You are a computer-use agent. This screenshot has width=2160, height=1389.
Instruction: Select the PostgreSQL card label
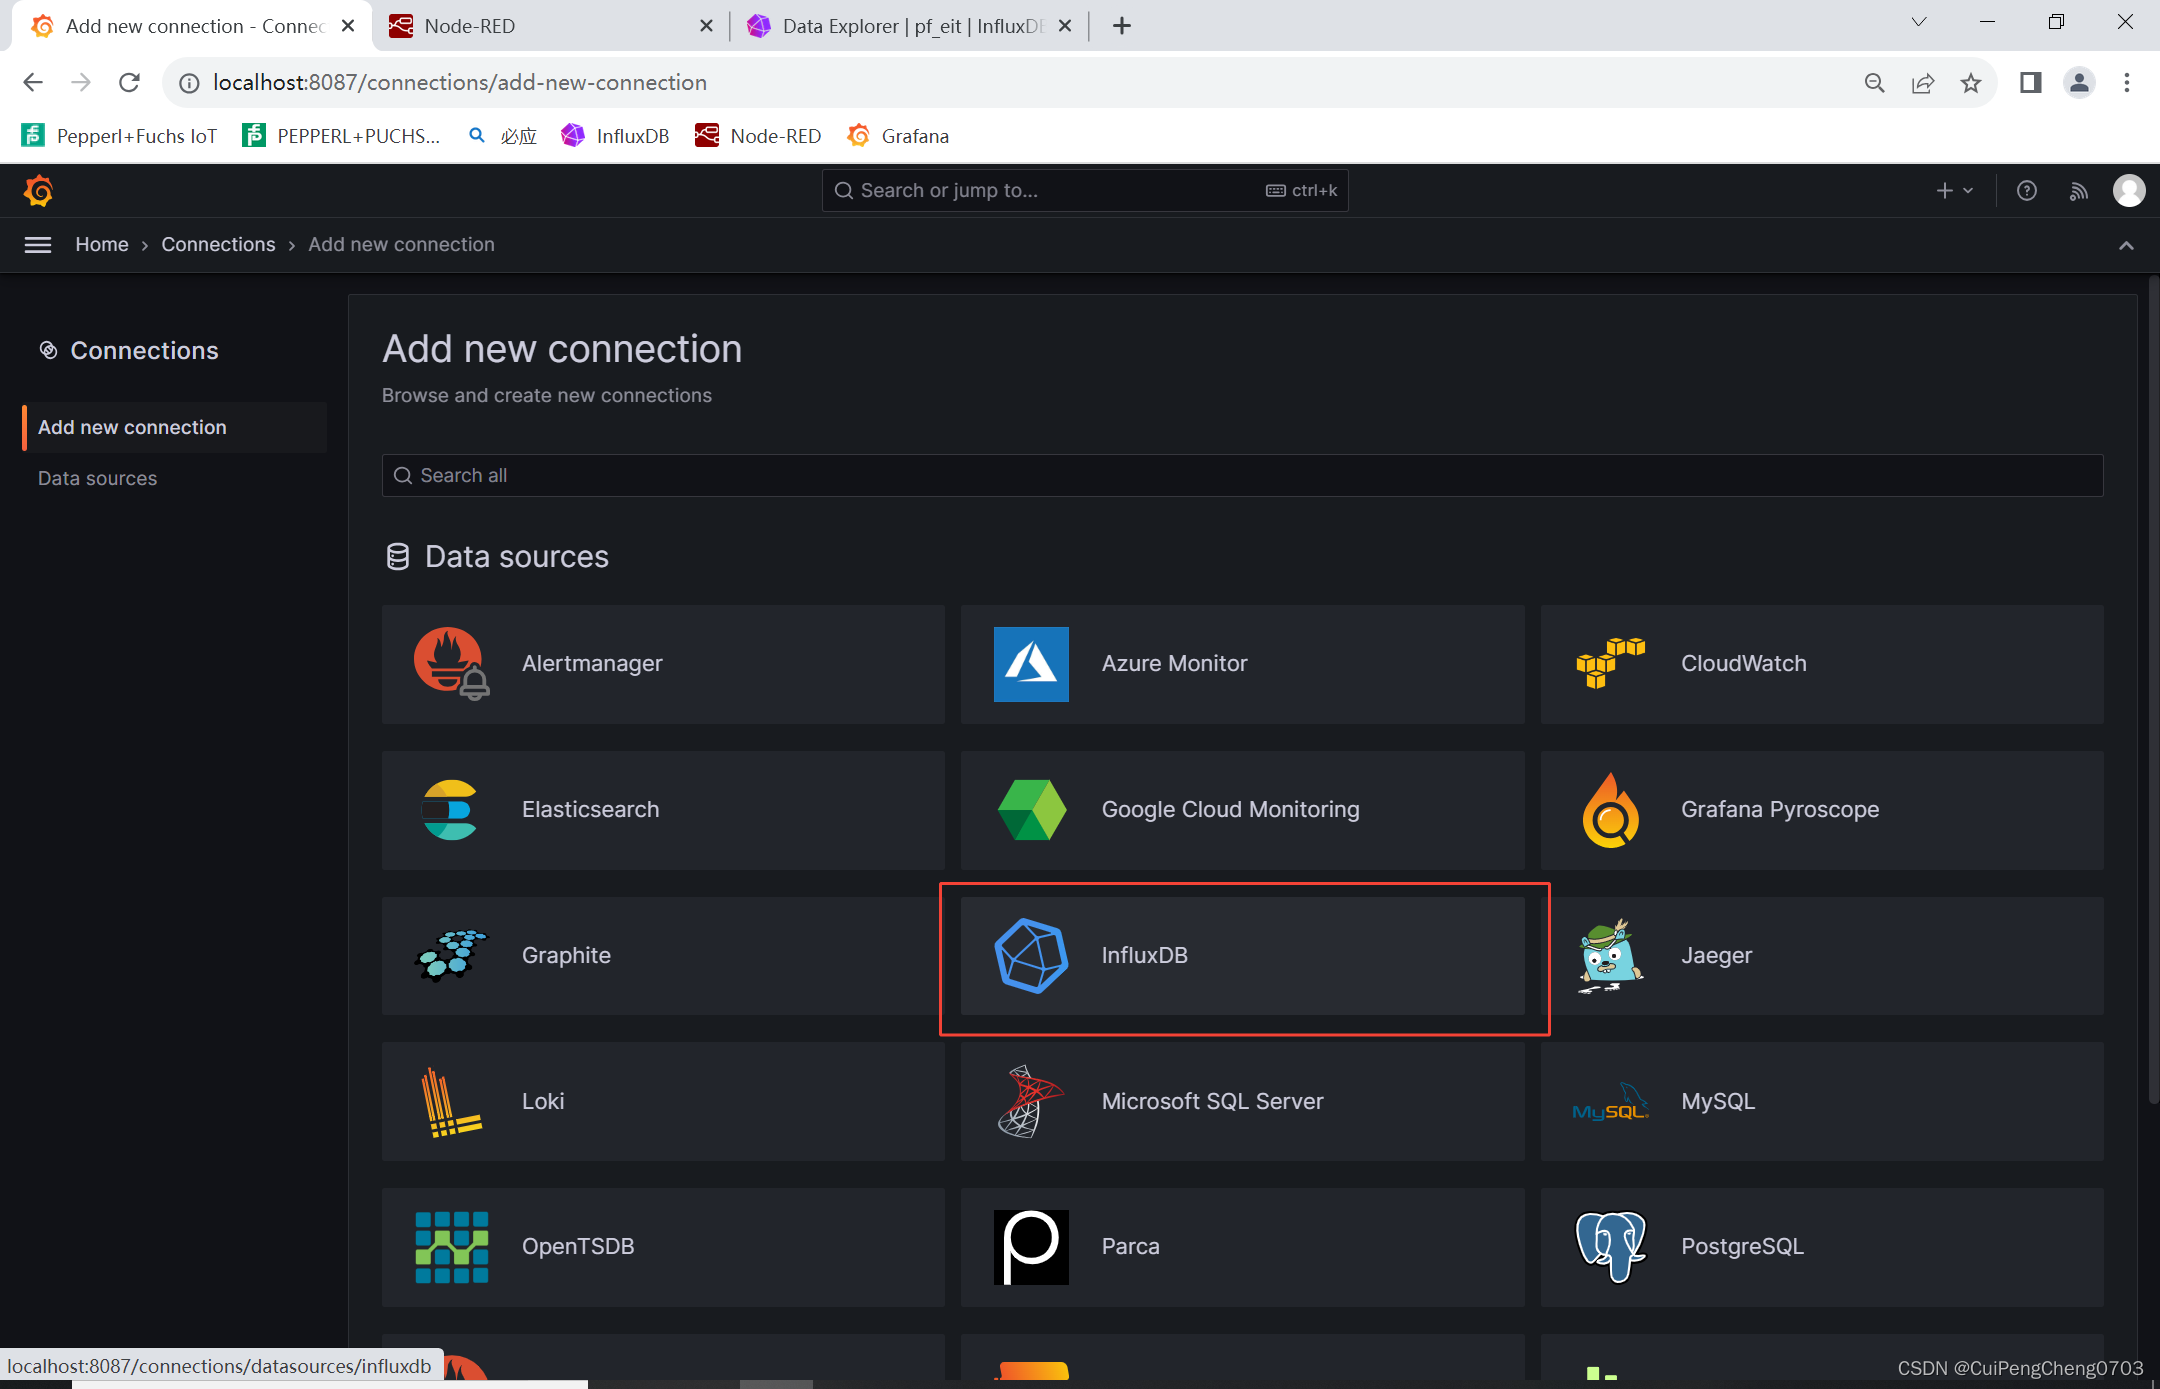pos(1743,1247)
